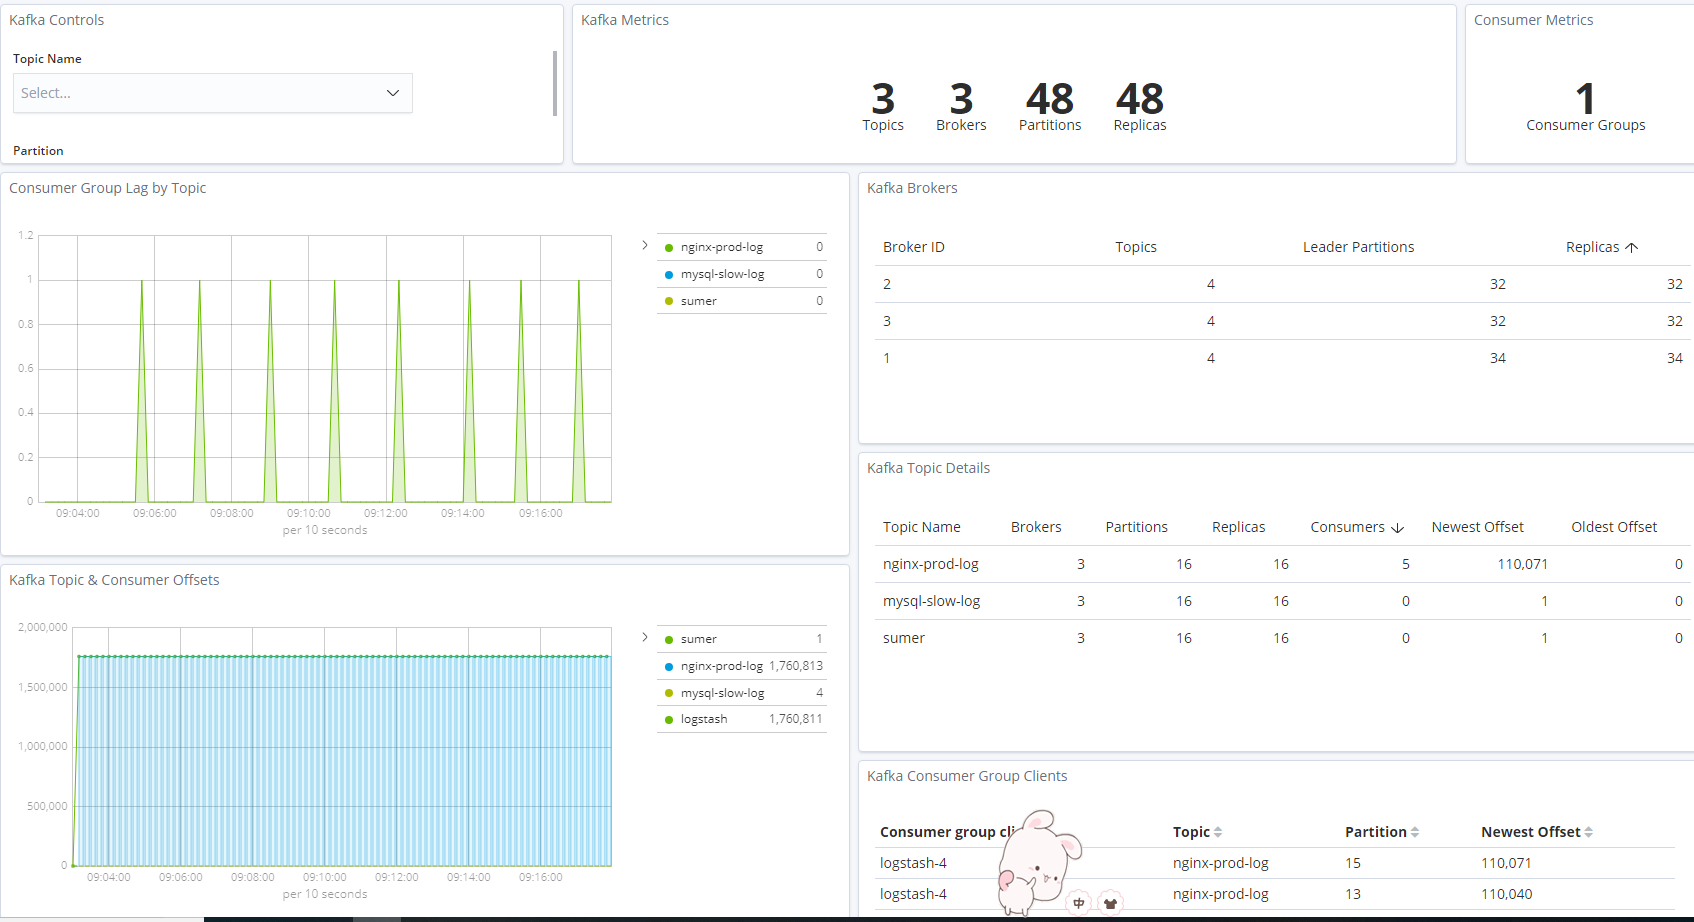Click the Topic Name column header
The image size is (1694, 922).
921,527
